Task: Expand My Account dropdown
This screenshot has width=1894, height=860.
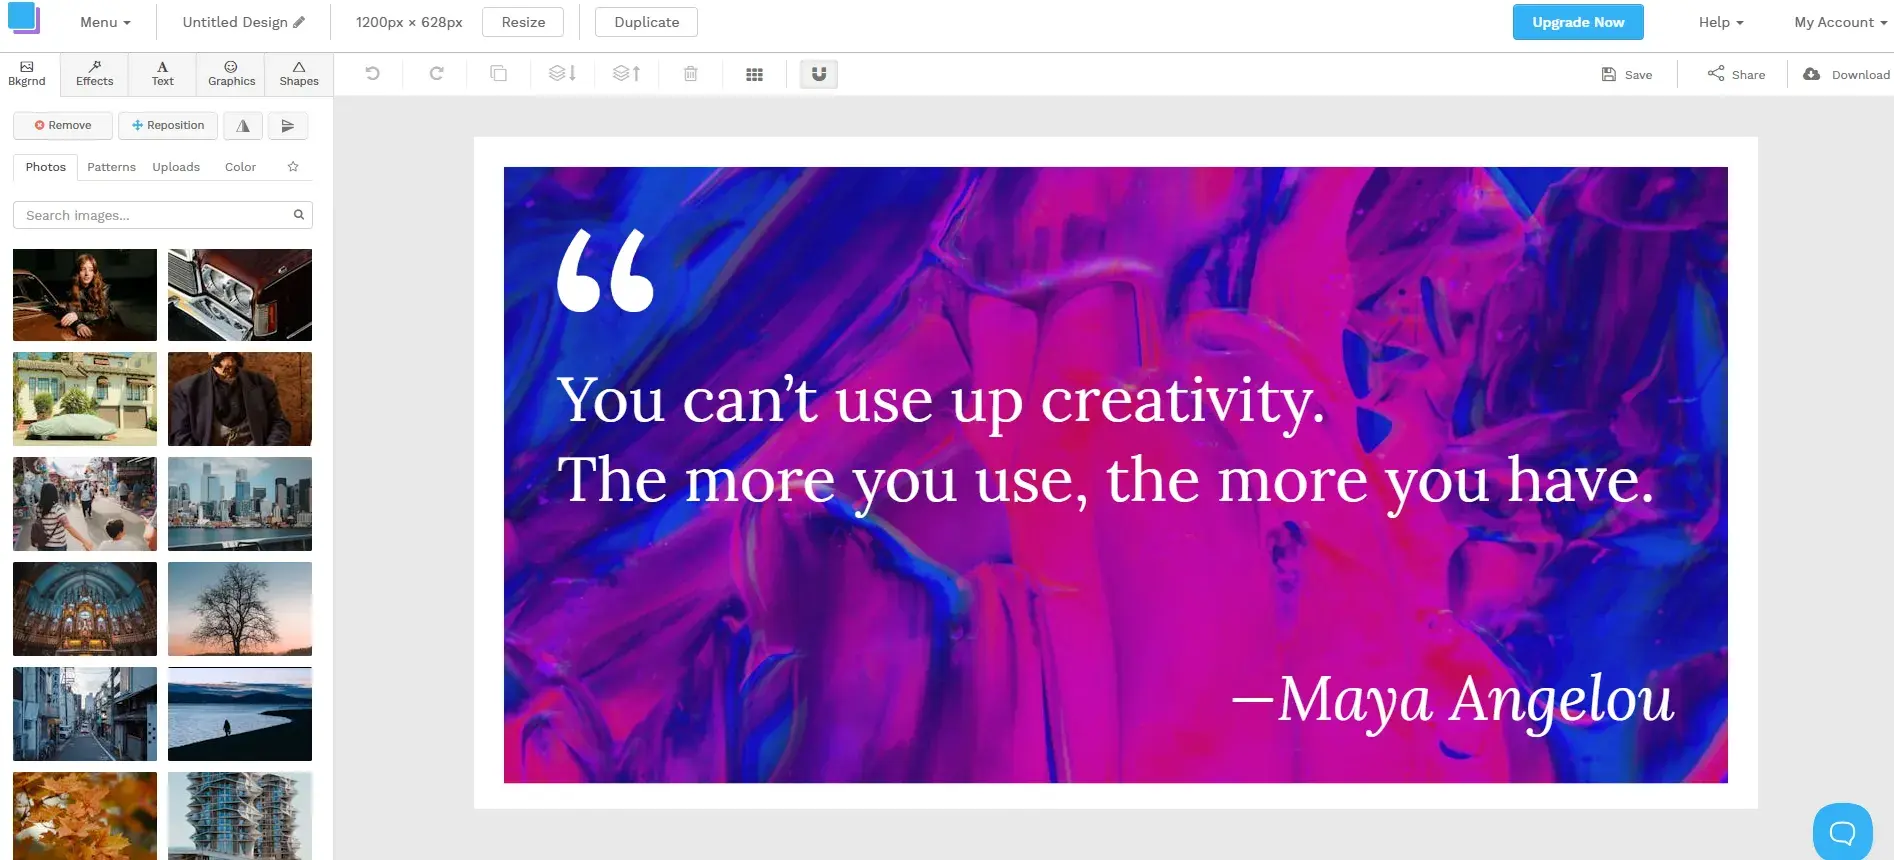Action: [x=1840, y=22]
